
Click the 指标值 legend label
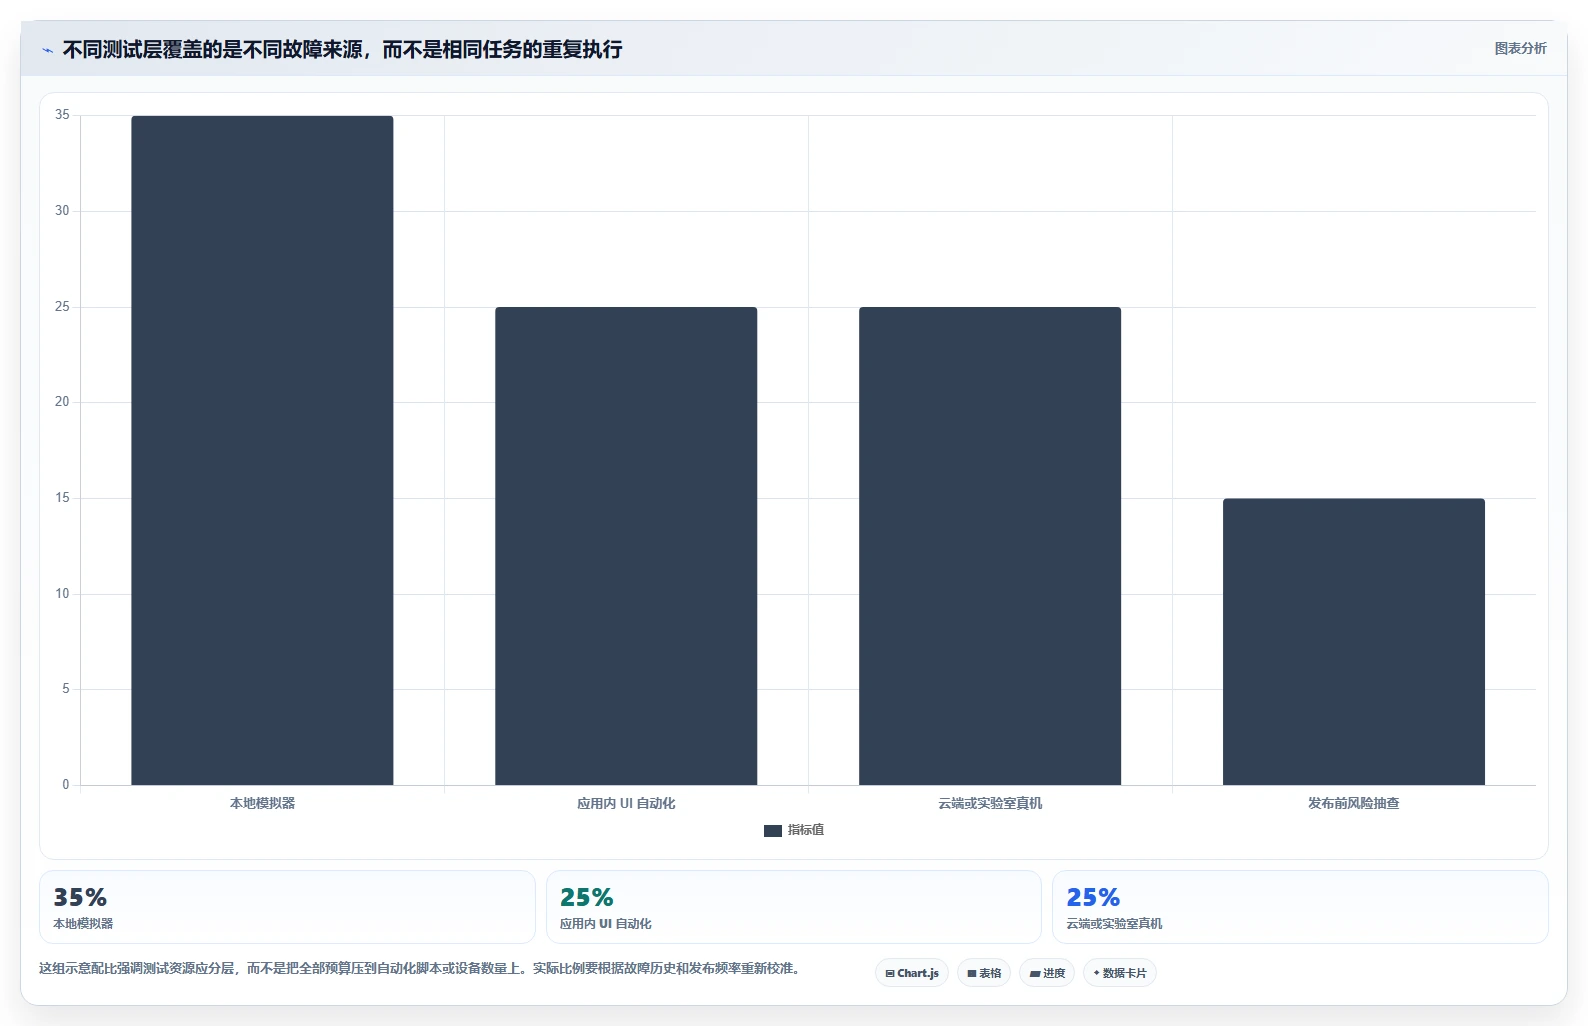(x=806, y=830)
